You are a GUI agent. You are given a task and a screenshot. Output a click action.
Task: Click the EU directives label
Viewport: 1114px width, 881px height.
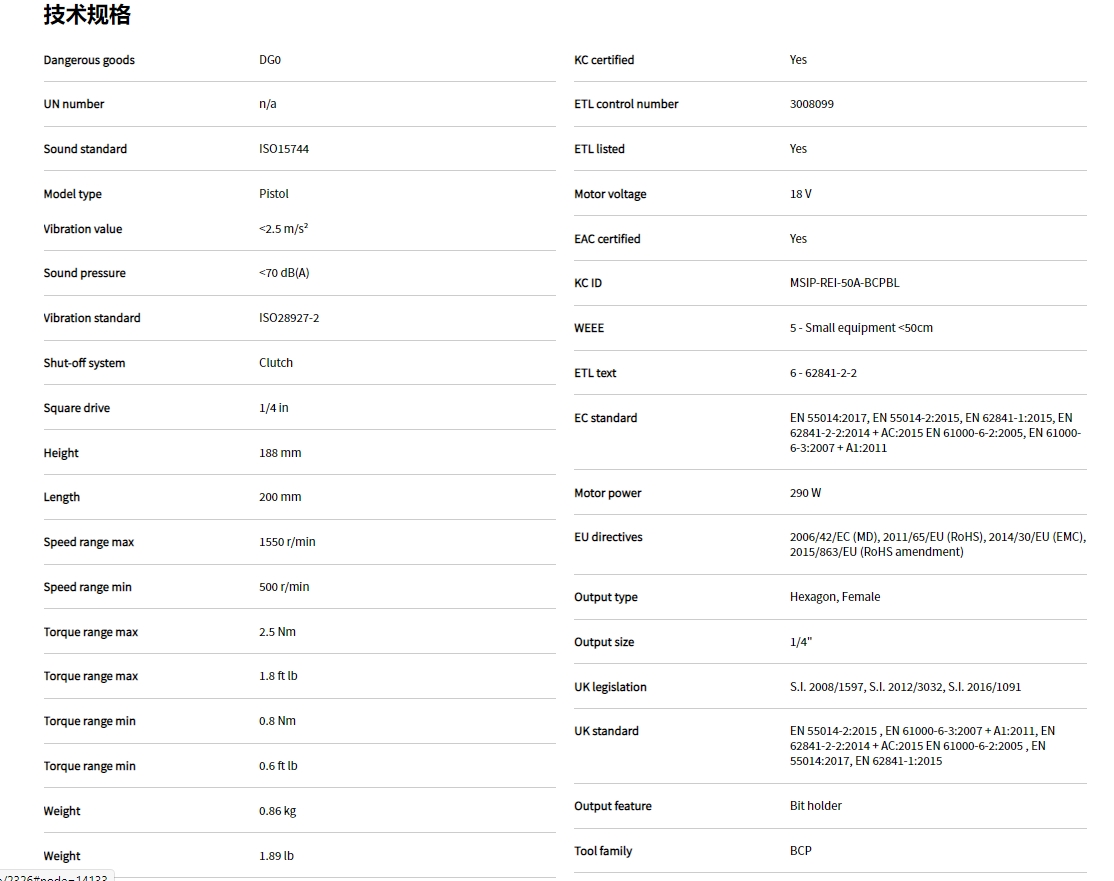[608, 537]
